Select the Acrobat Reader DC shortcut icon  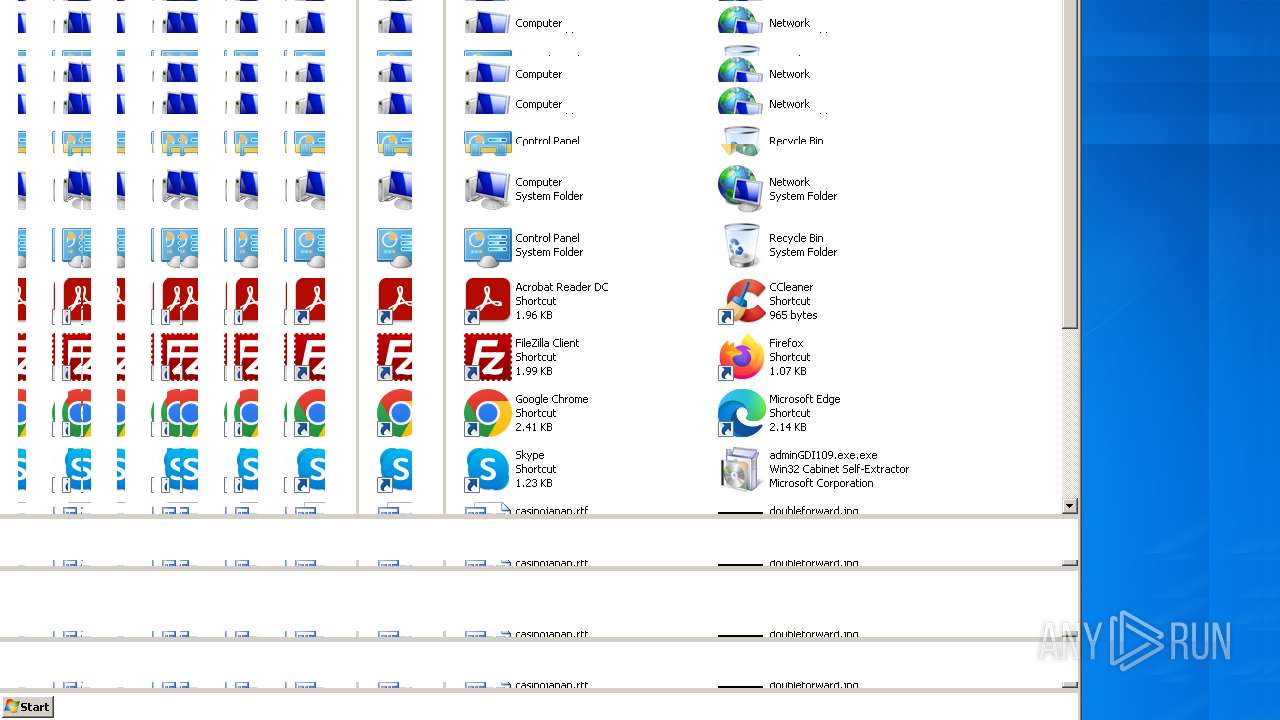(488, 301)
